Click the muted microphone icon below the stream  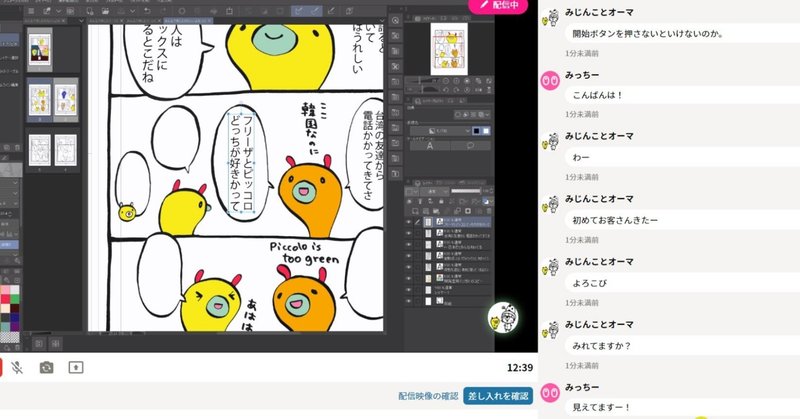[17, 367]
